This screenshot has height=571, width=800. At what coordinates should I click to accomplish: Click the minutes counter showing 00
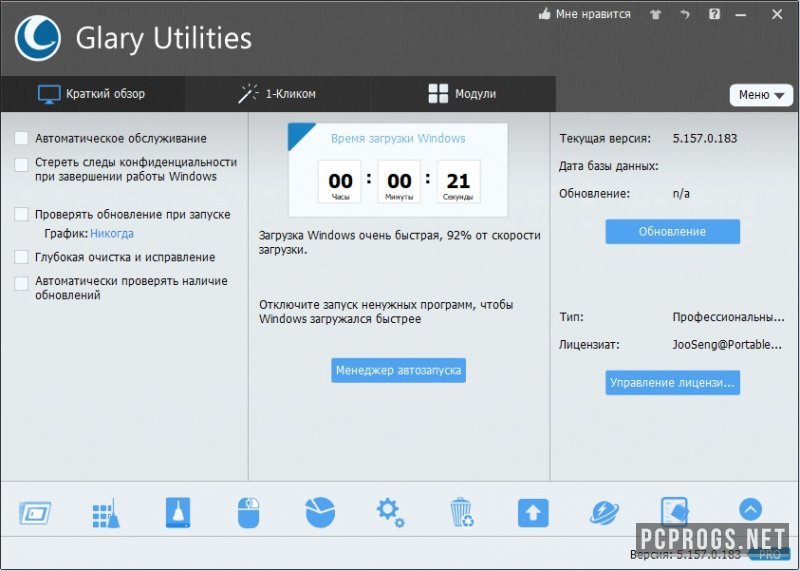tap(399, 182)
